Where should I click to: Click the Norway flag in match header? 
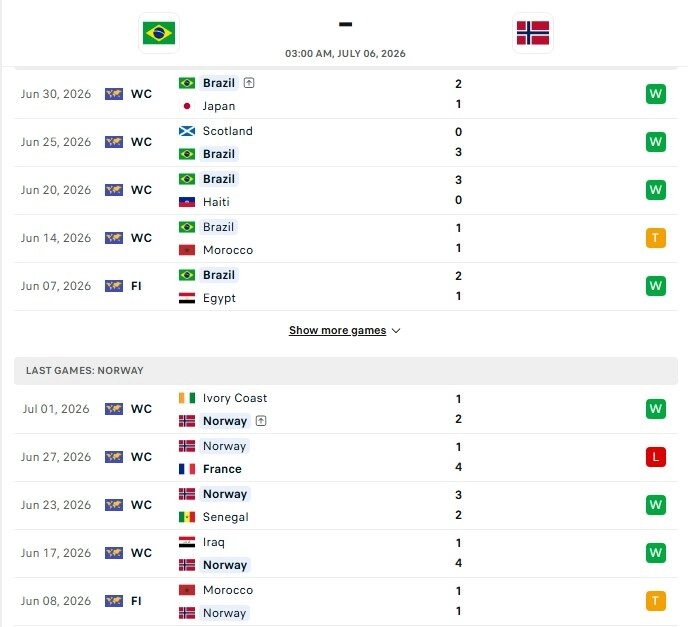[x=533, y=33]
